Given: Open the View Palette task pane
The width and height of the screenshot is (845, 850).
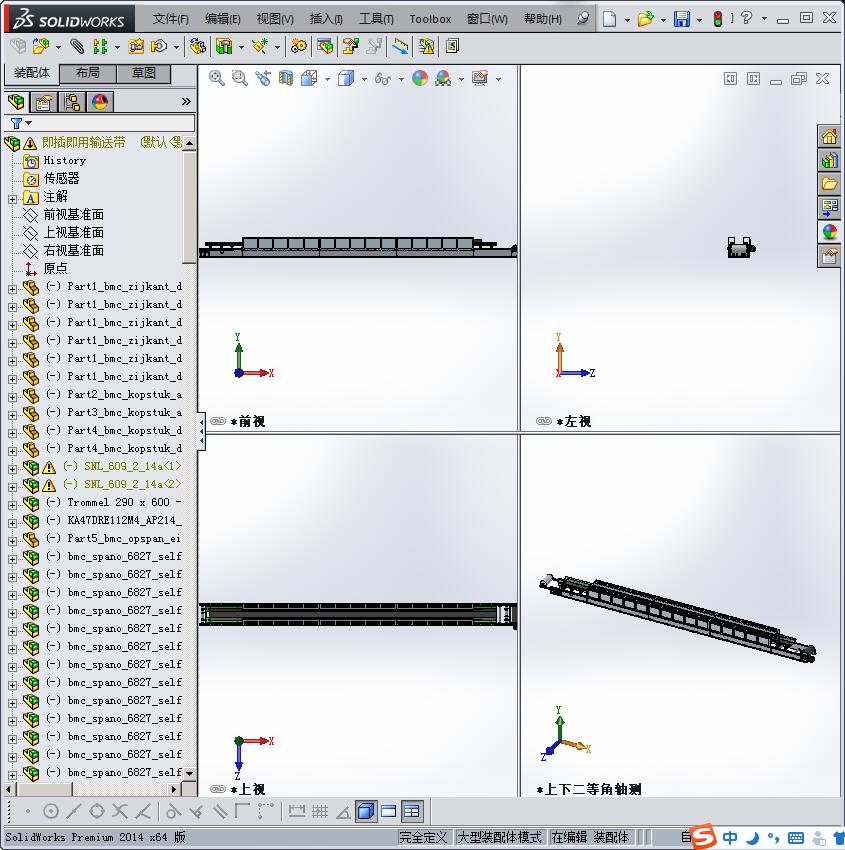Looking at the screenshot, I should (829, 208).
